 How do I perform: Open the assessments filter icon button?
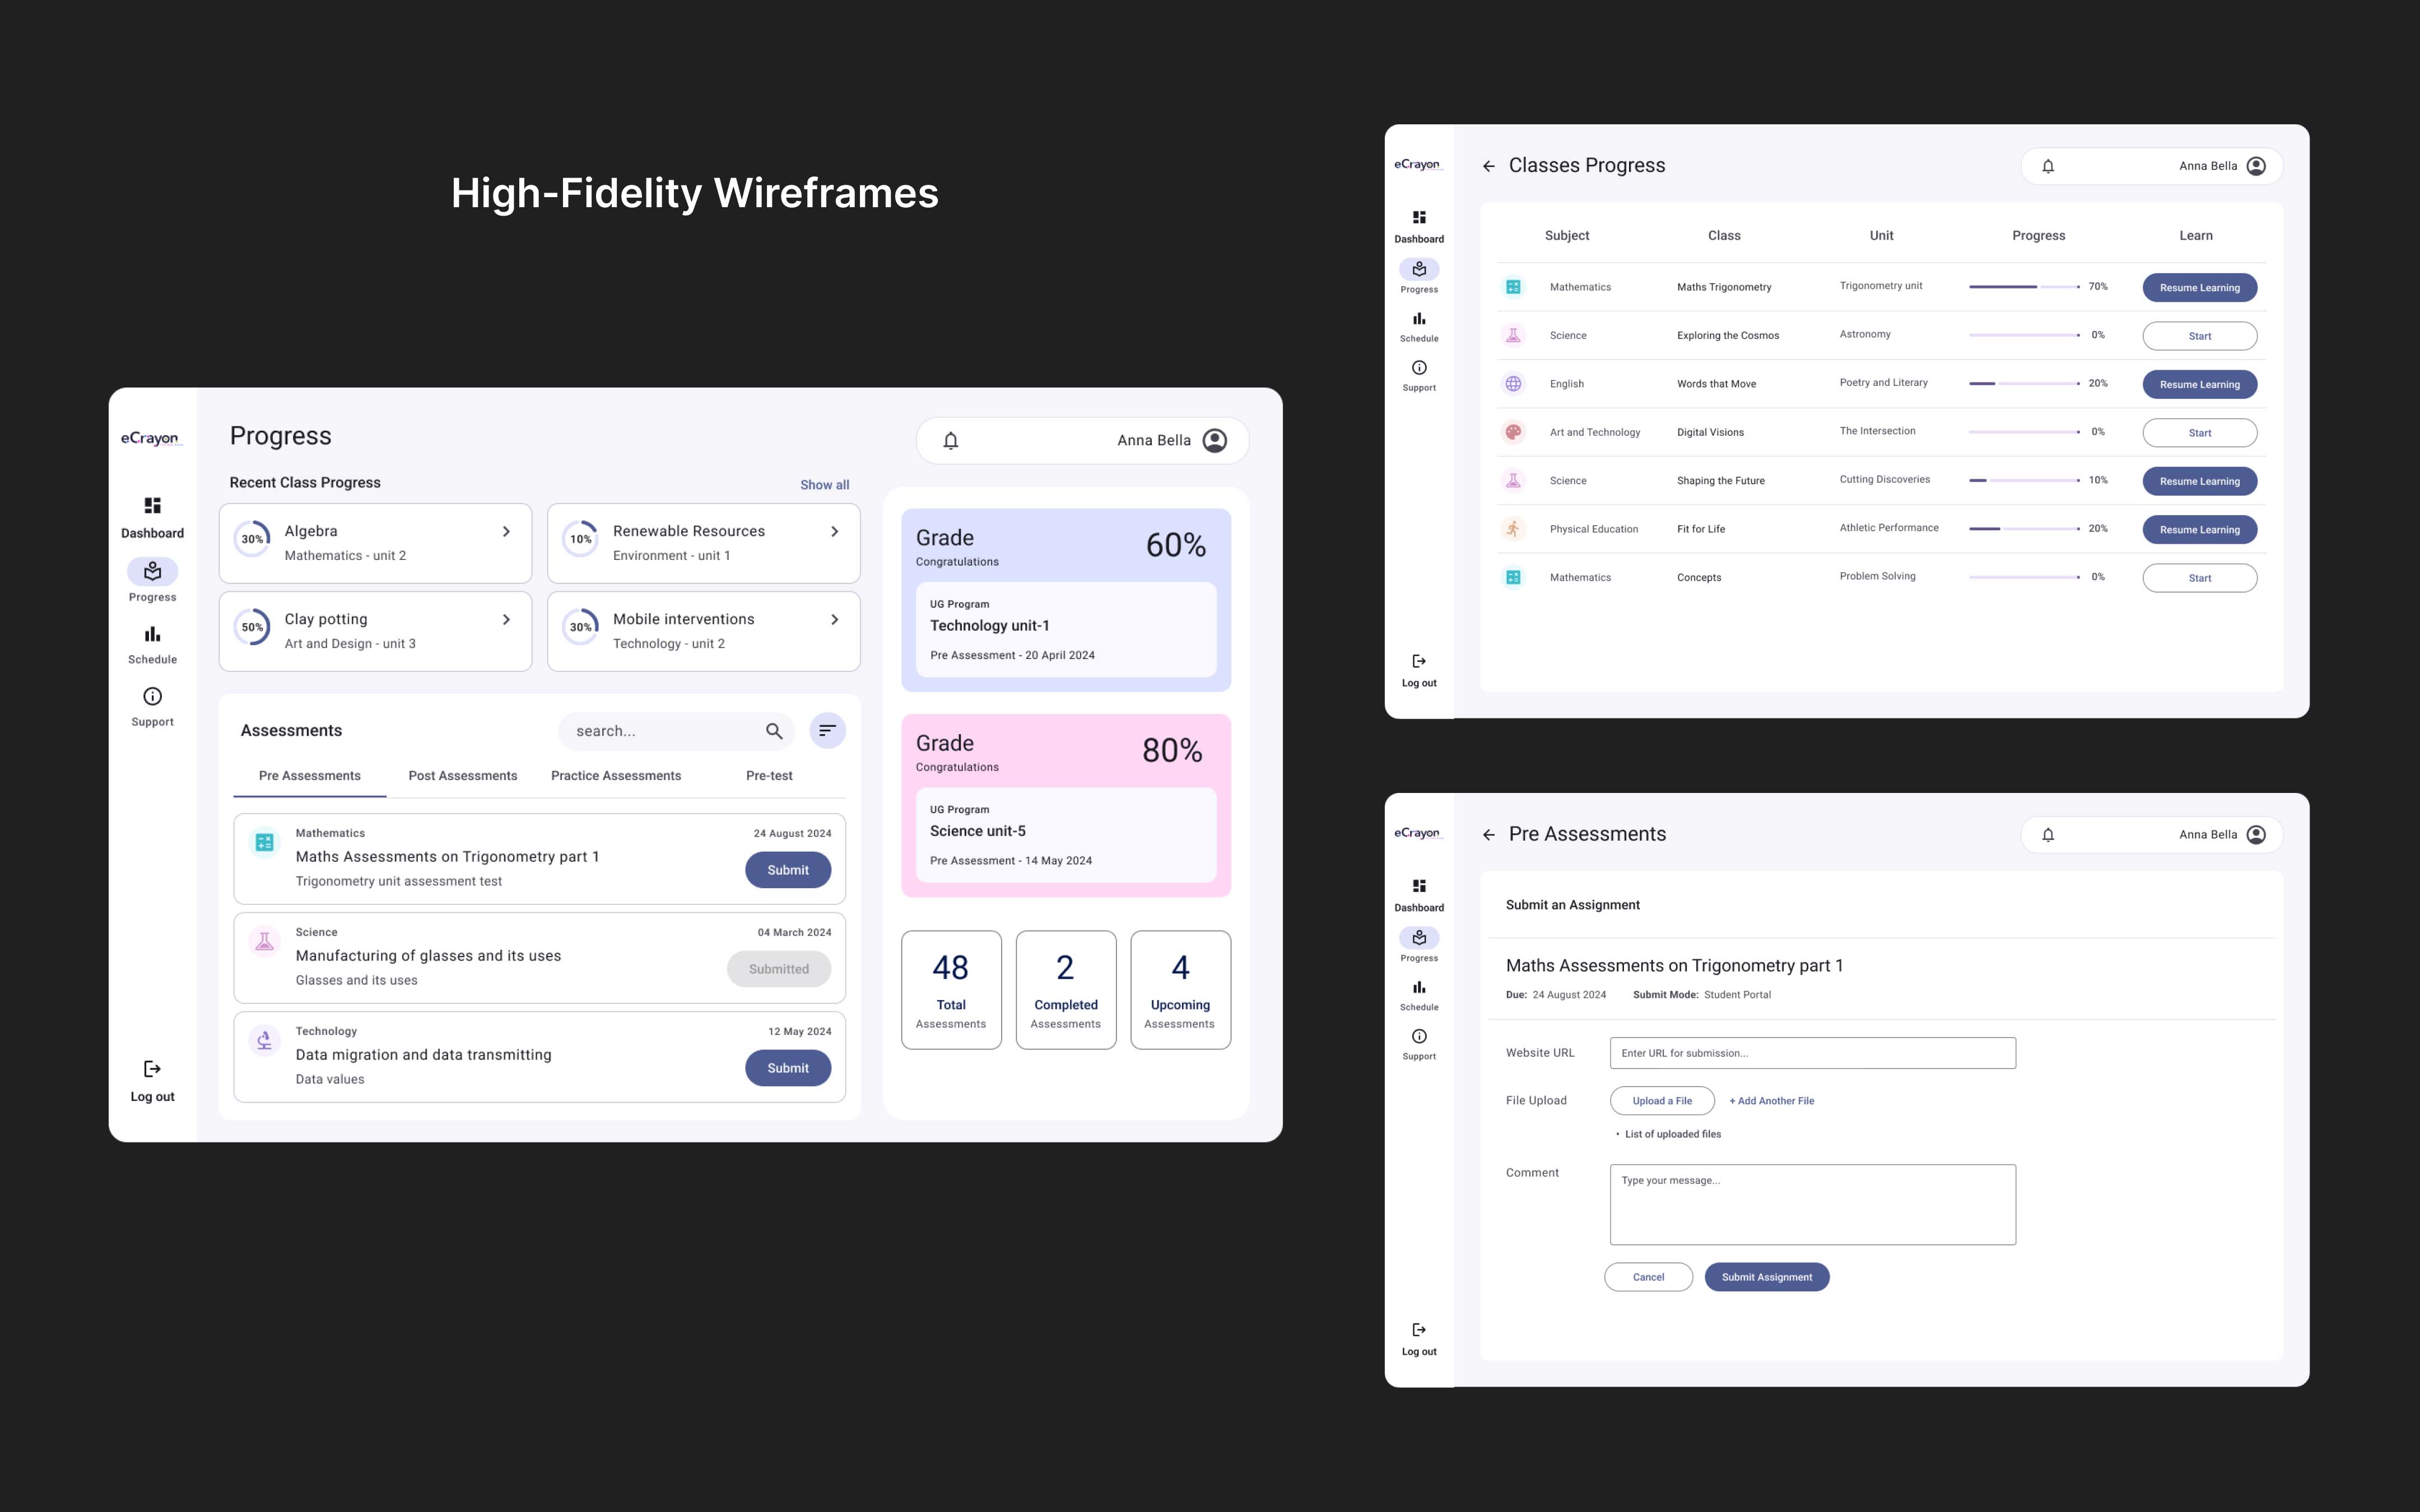click(827, 731)
